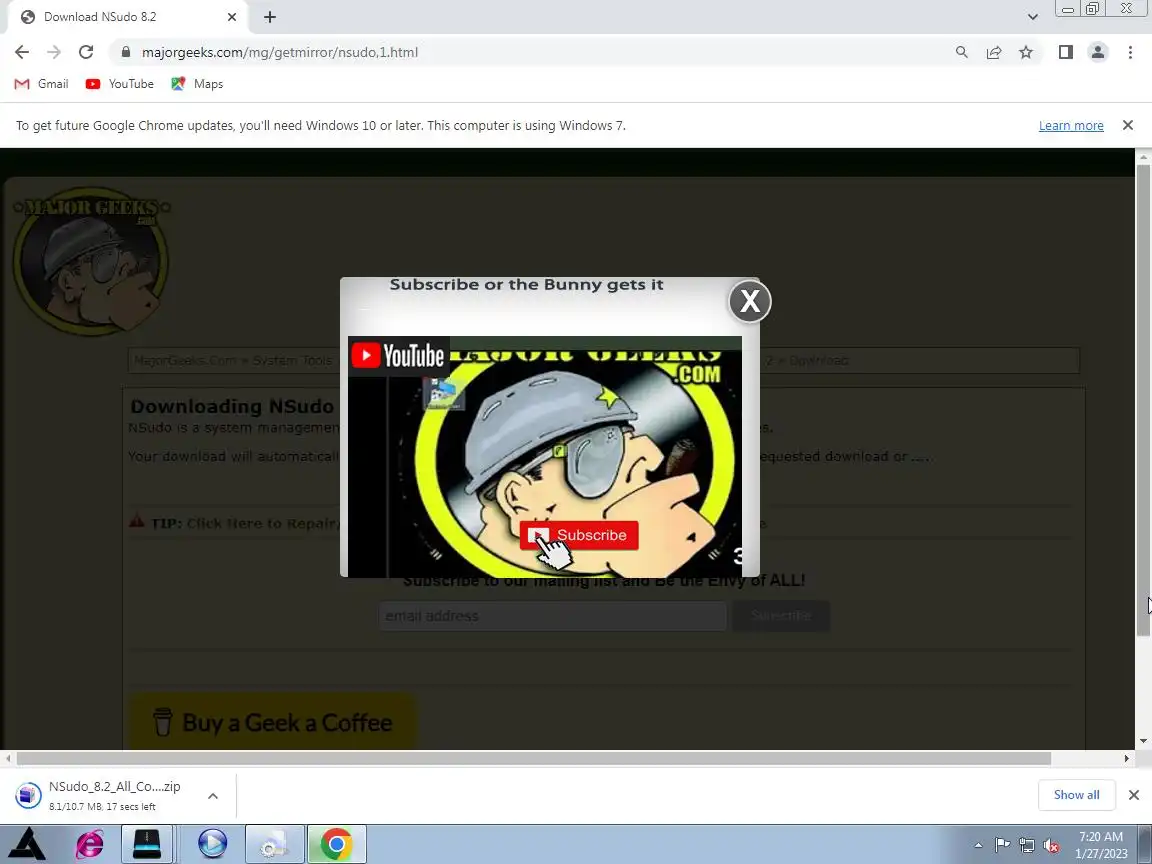1152x864 pixels.
Task: Click the scroll right arrow
Action: click(x=1127, y=758)
